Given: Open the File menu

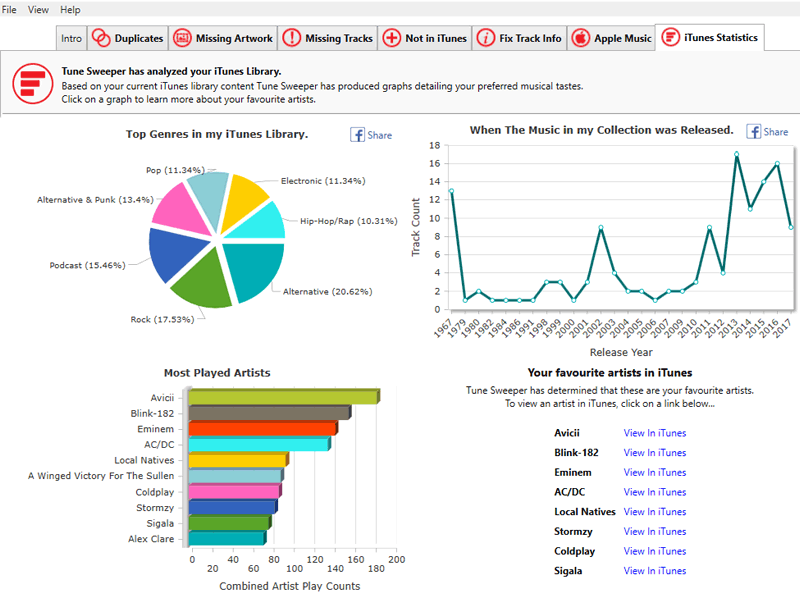Looking at the screenshot, I should coord(9,10).
